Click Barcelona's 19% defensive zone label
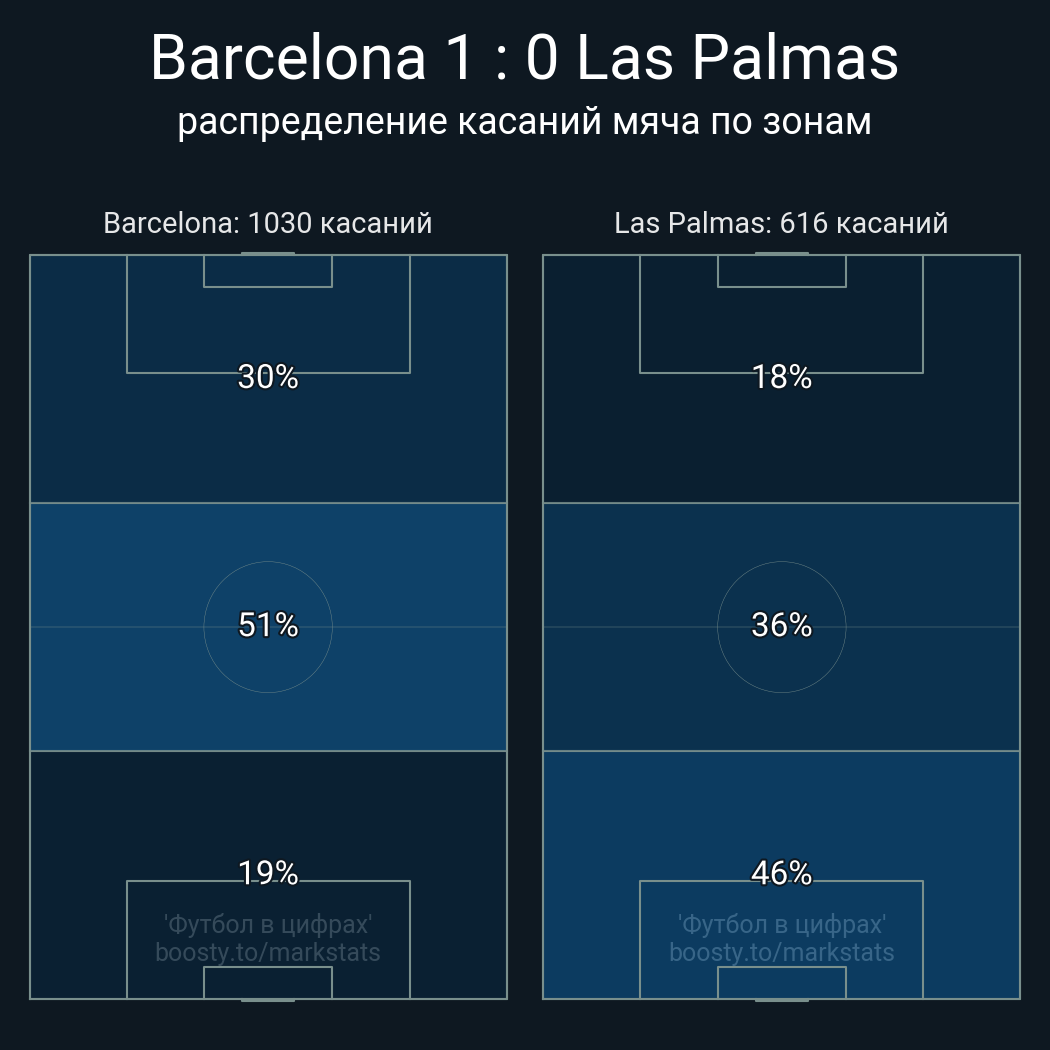 (268, 873)
